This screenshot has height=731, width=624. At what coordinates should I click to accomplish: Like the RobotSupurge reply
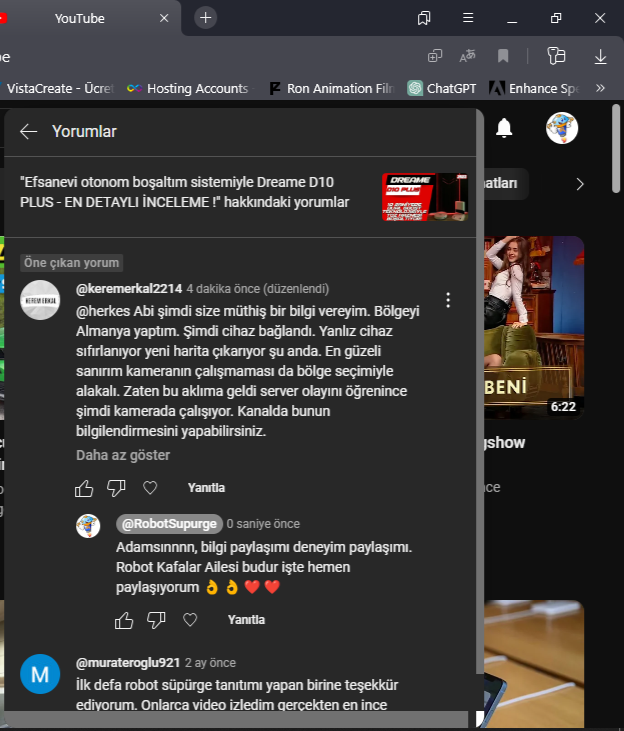[124, 620]
